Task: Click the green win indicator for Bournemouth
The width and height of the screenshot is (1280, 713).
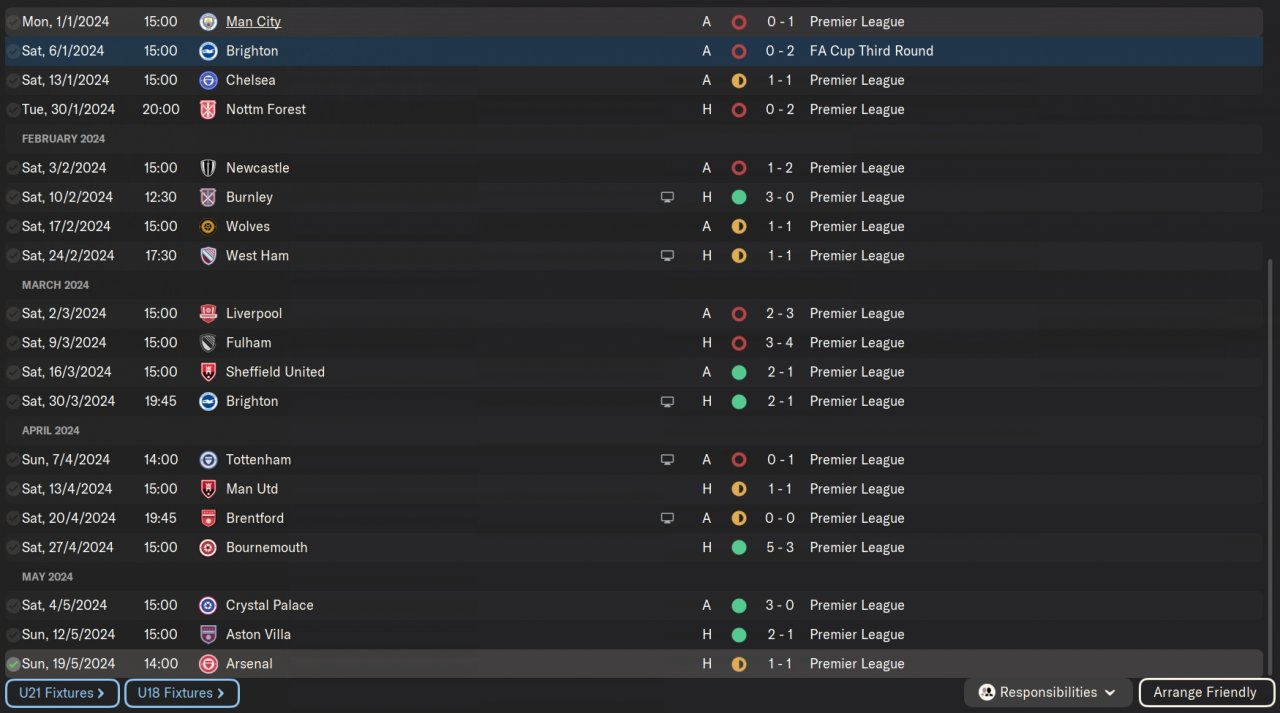Action: coord(739,548)
